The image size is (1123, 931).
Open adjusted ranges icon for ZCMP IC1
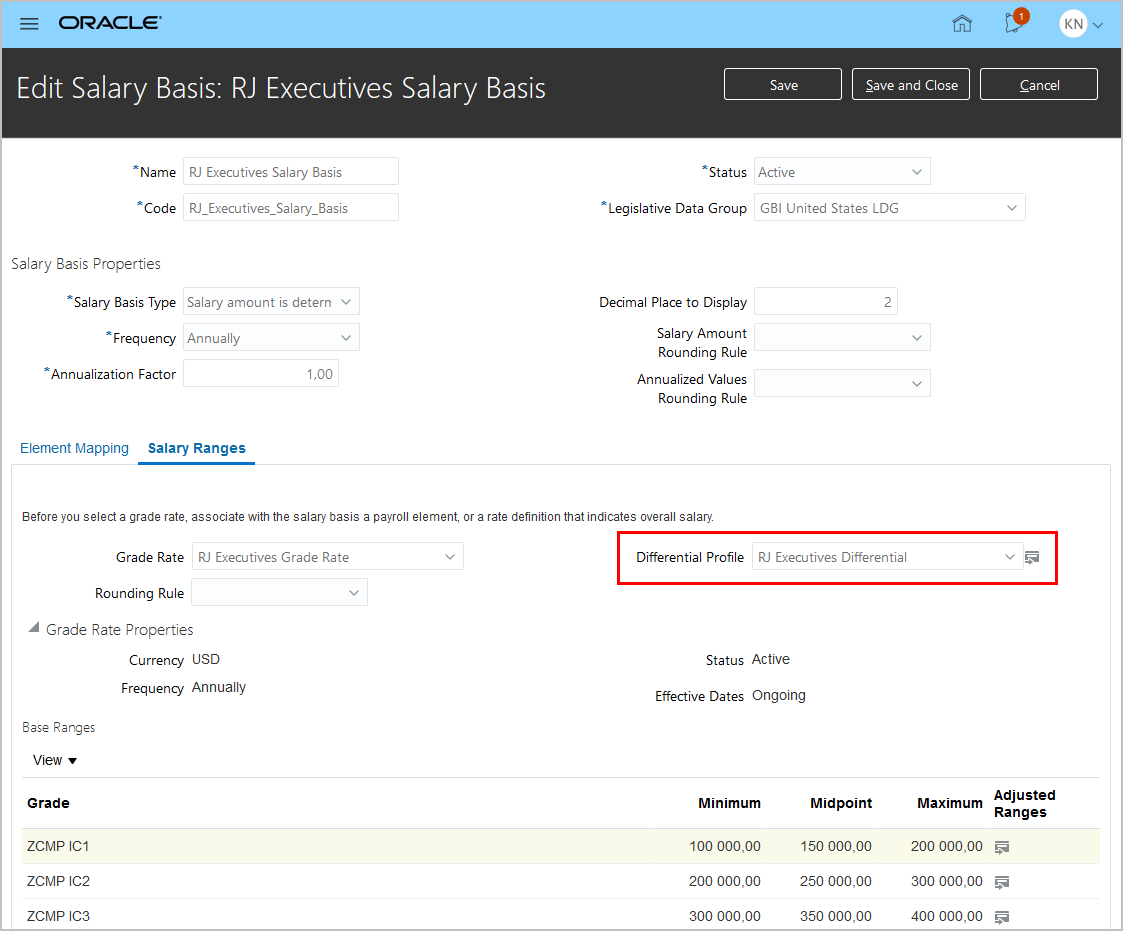(x=1002, y=847)
